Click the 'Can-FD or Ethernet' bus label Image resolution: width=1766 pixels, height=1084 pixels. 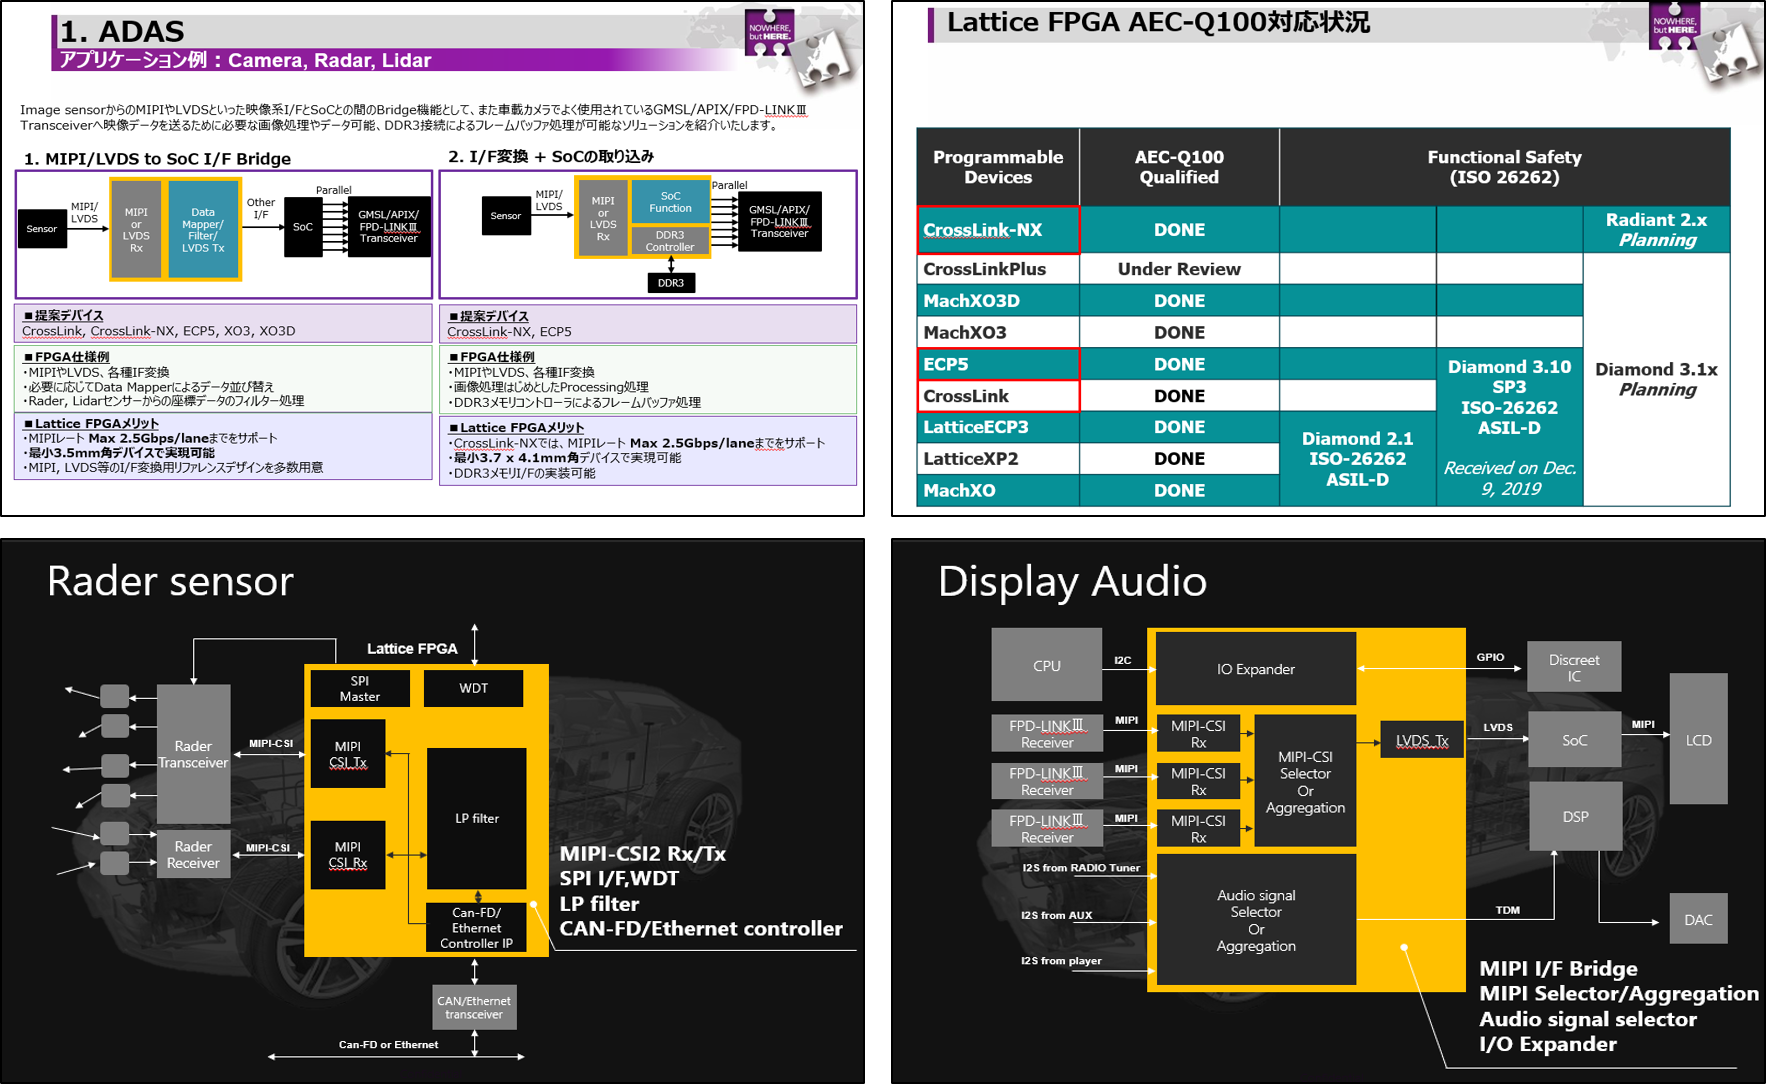pos(388,1044)
